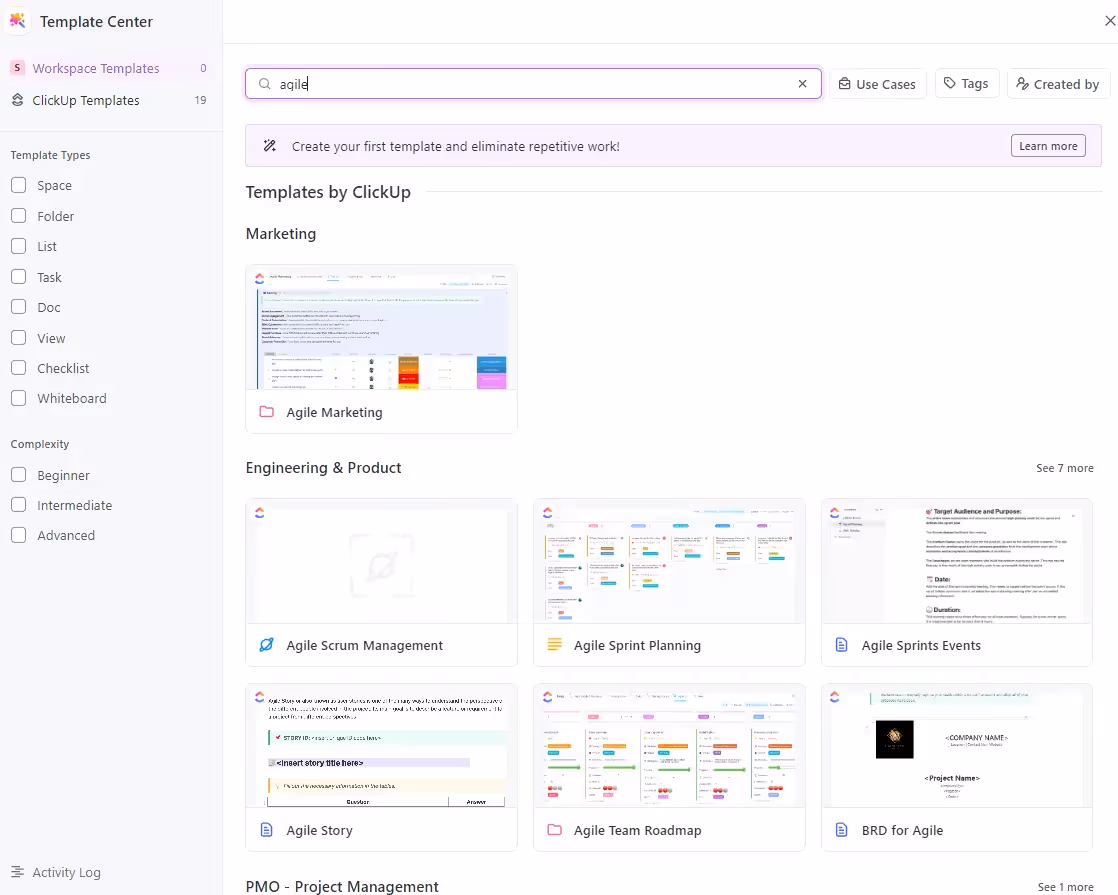Enable the Doc template type filter

point(17,307)
